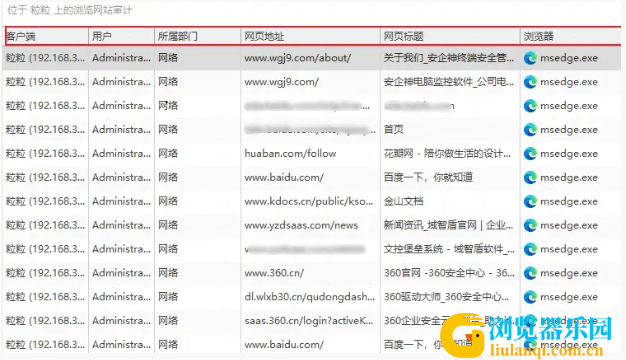This screenshot has height=360, width=626.
Task: Select the www.wgj9.com/ row address
Action: point(281,82)
